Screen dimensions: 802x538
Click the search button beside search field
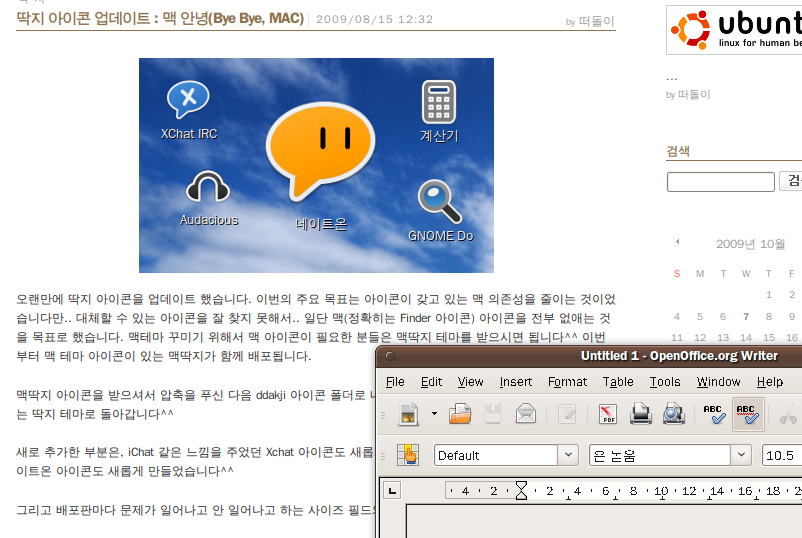[791, 181]
